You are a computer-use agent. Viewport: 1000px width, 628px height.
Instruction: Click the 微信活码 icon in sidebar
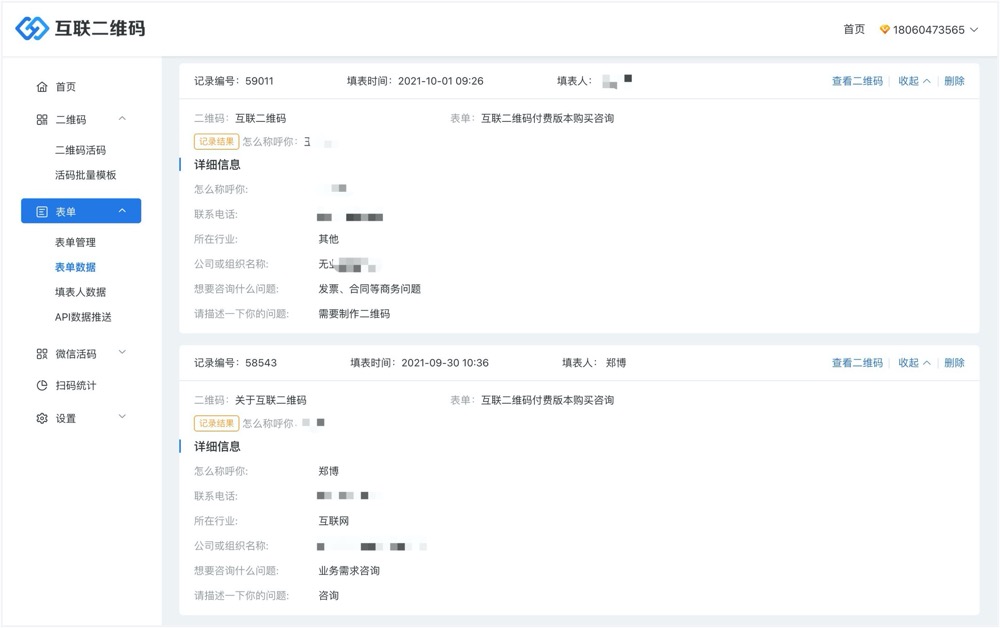coord(42,354)
